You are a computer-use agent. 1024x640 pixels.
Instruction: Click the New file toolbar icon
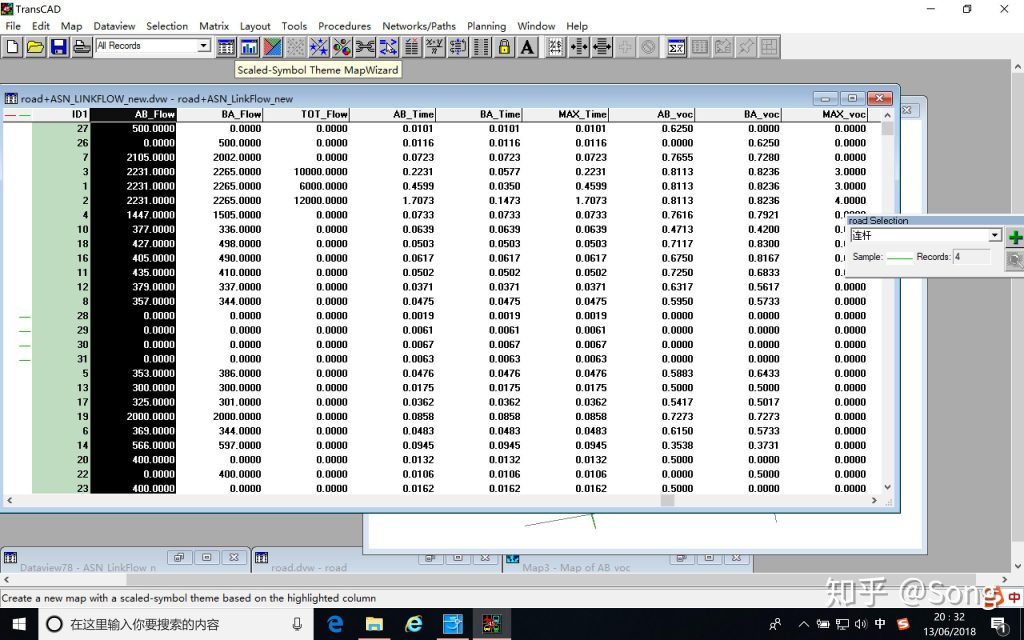[13, 47]
